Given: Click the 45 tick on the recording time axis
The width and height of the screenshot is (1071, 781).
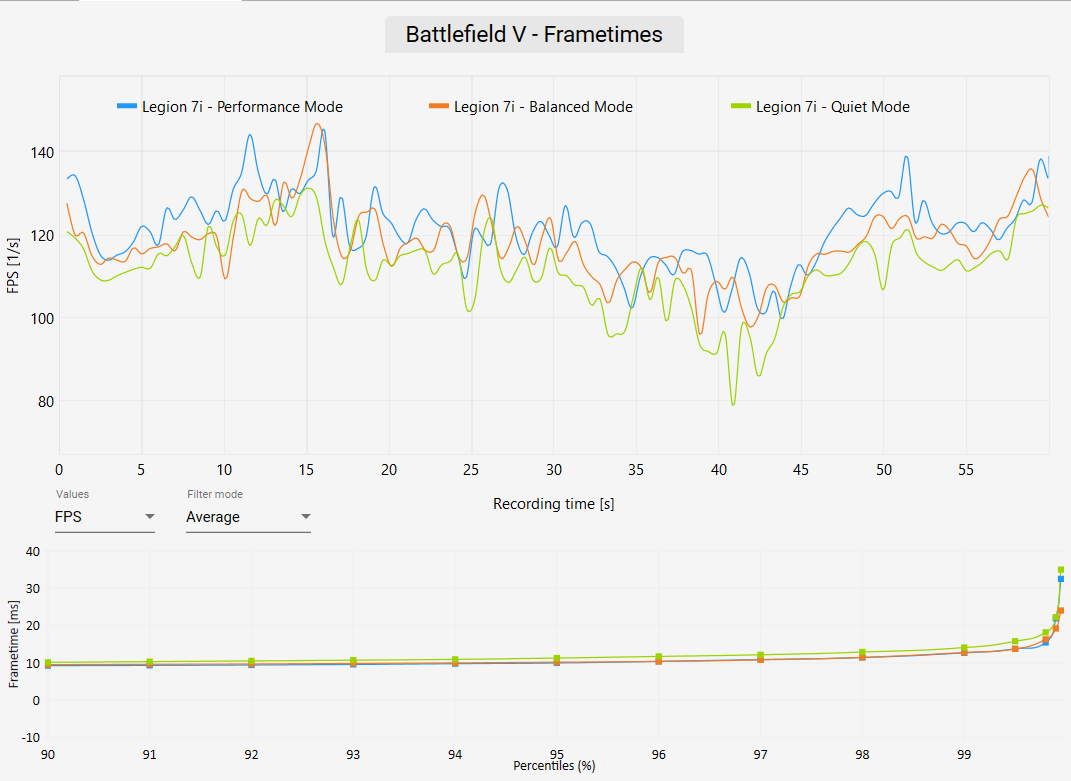Looking at the screenshot, I should [801, 470].
